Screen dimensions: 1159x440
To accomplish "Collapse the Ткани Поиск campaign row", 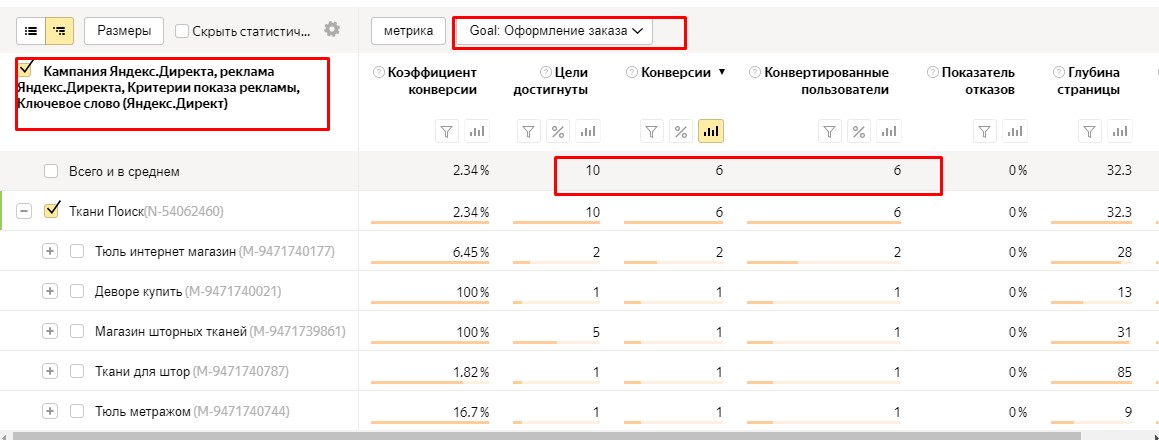I will [x=25, y=211].
